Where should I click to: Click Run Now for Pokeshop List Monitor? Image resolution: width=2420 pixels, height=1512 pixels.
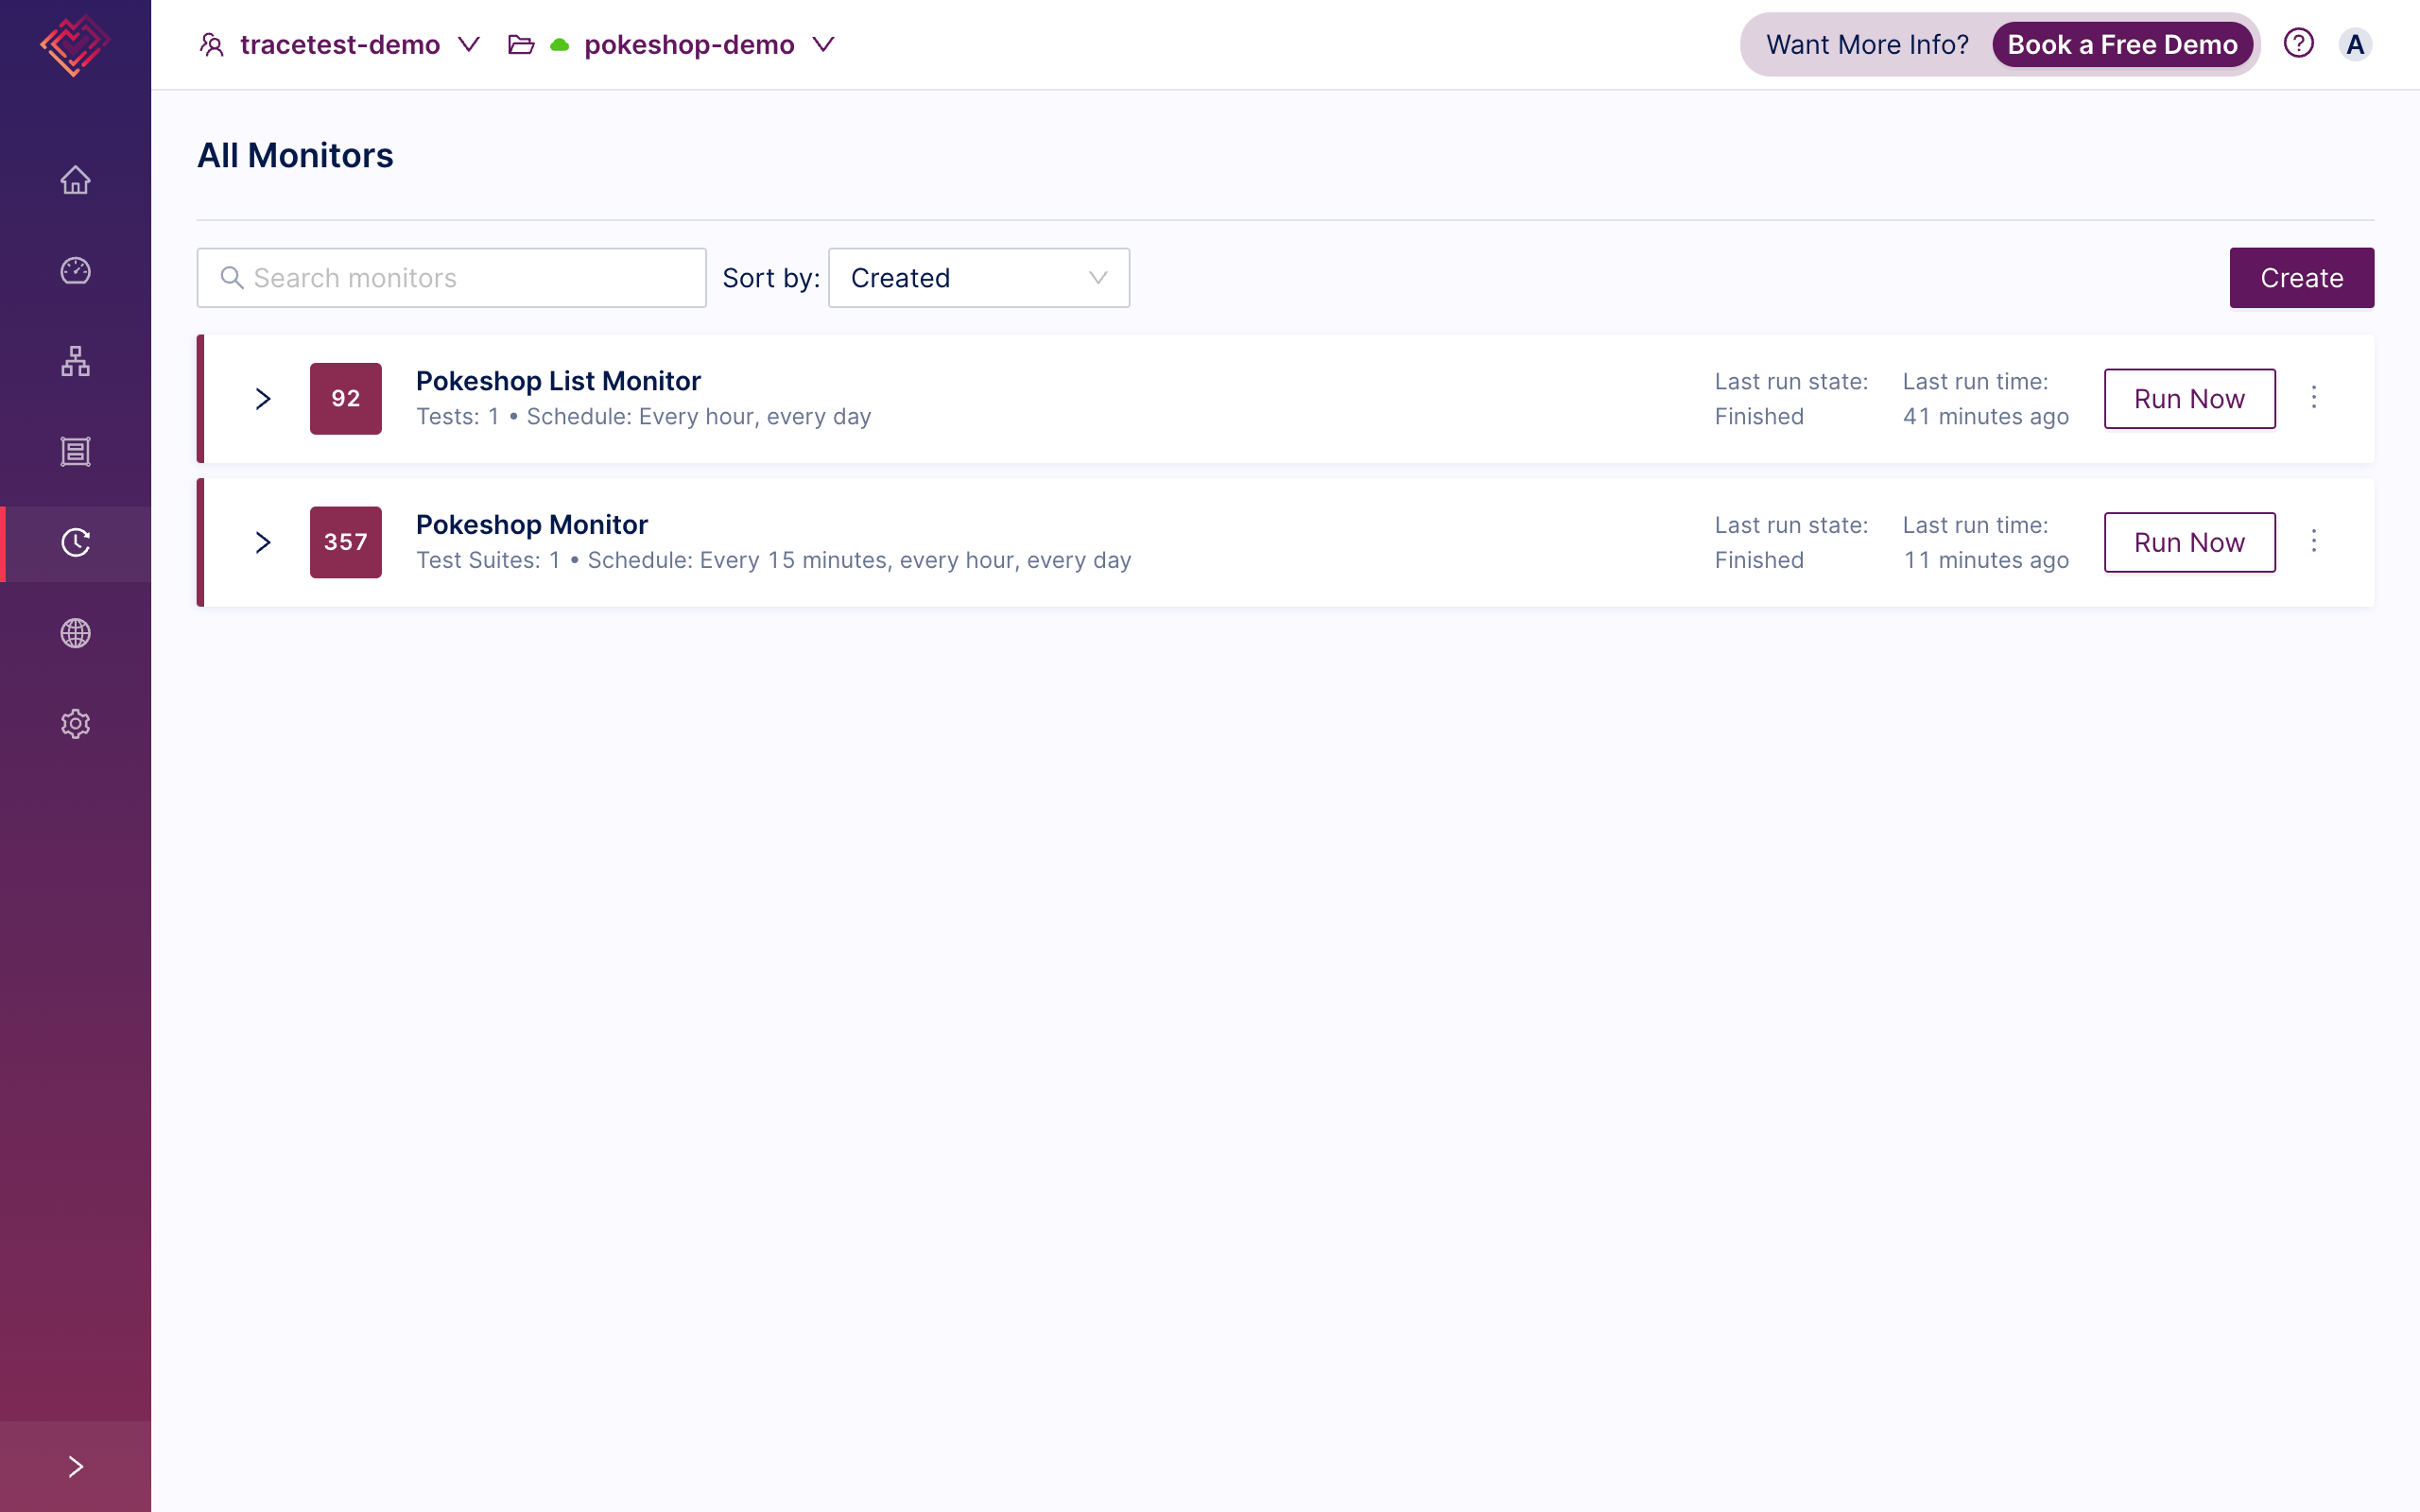[x=2188, y=399]
